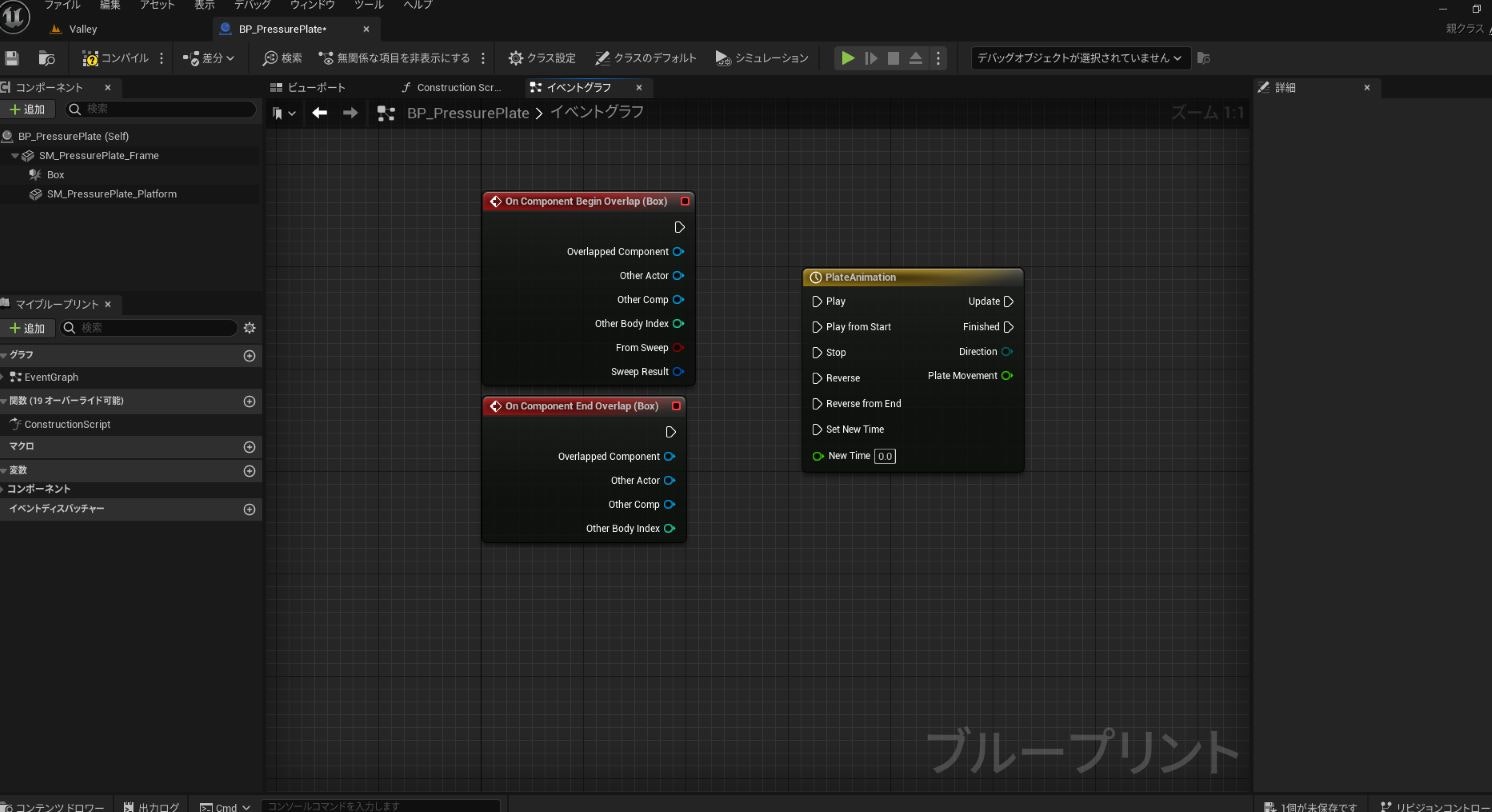Click the My Blueprint settings gear
This screenshot has height=812, width=1492.
[249, 327]
